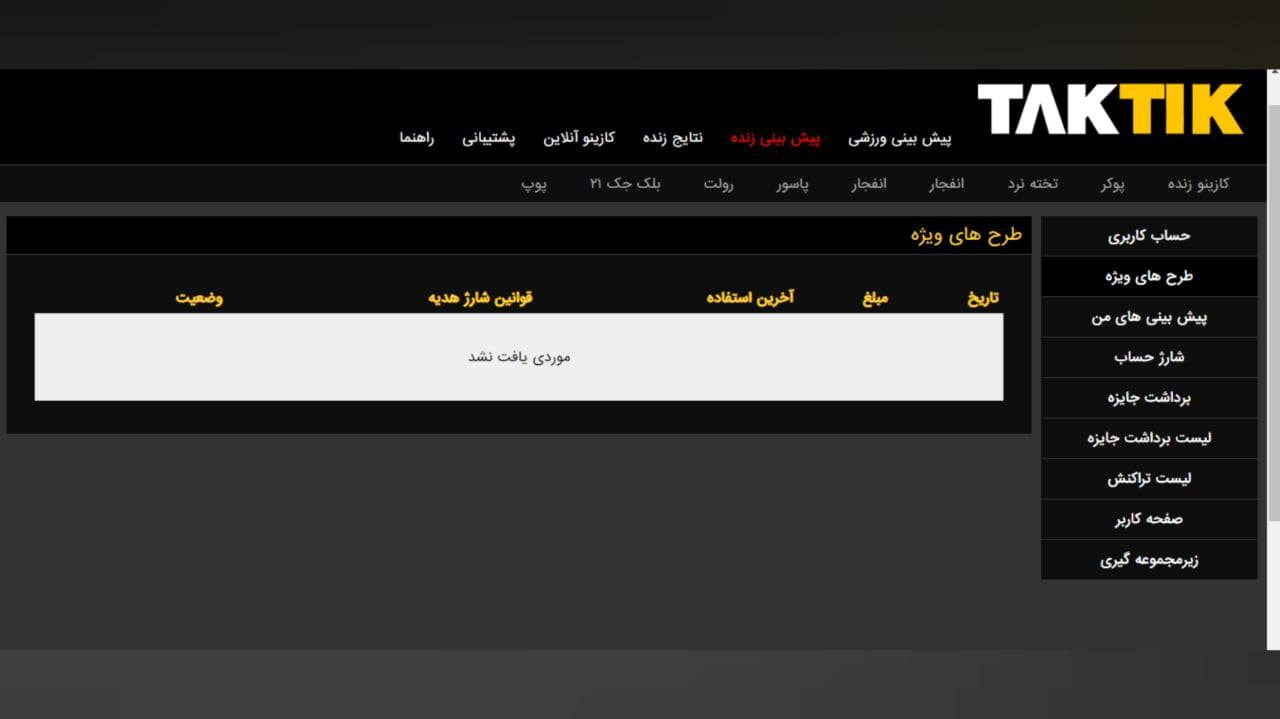
Task: Open the راهنما help page
Action: 419,138
